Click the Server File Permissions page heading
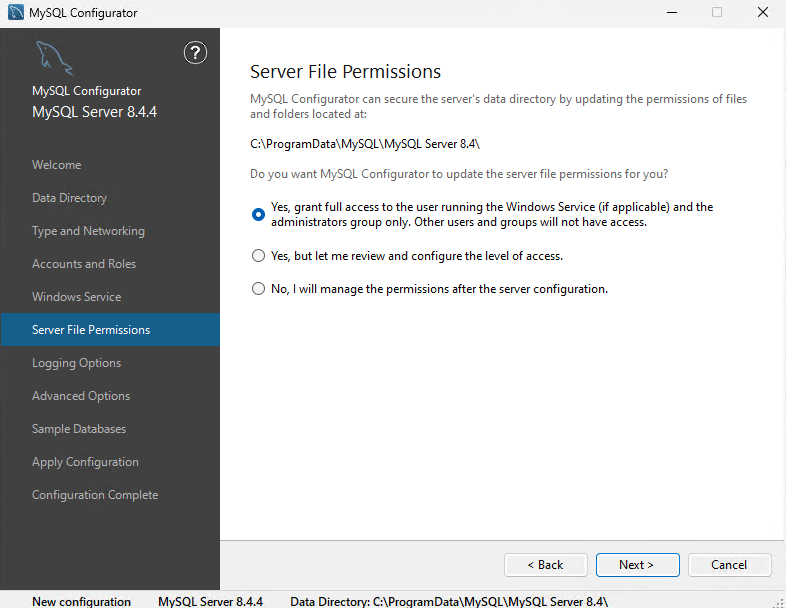The height and width of the screenshot is (608, 786). (x=345, y=72)
